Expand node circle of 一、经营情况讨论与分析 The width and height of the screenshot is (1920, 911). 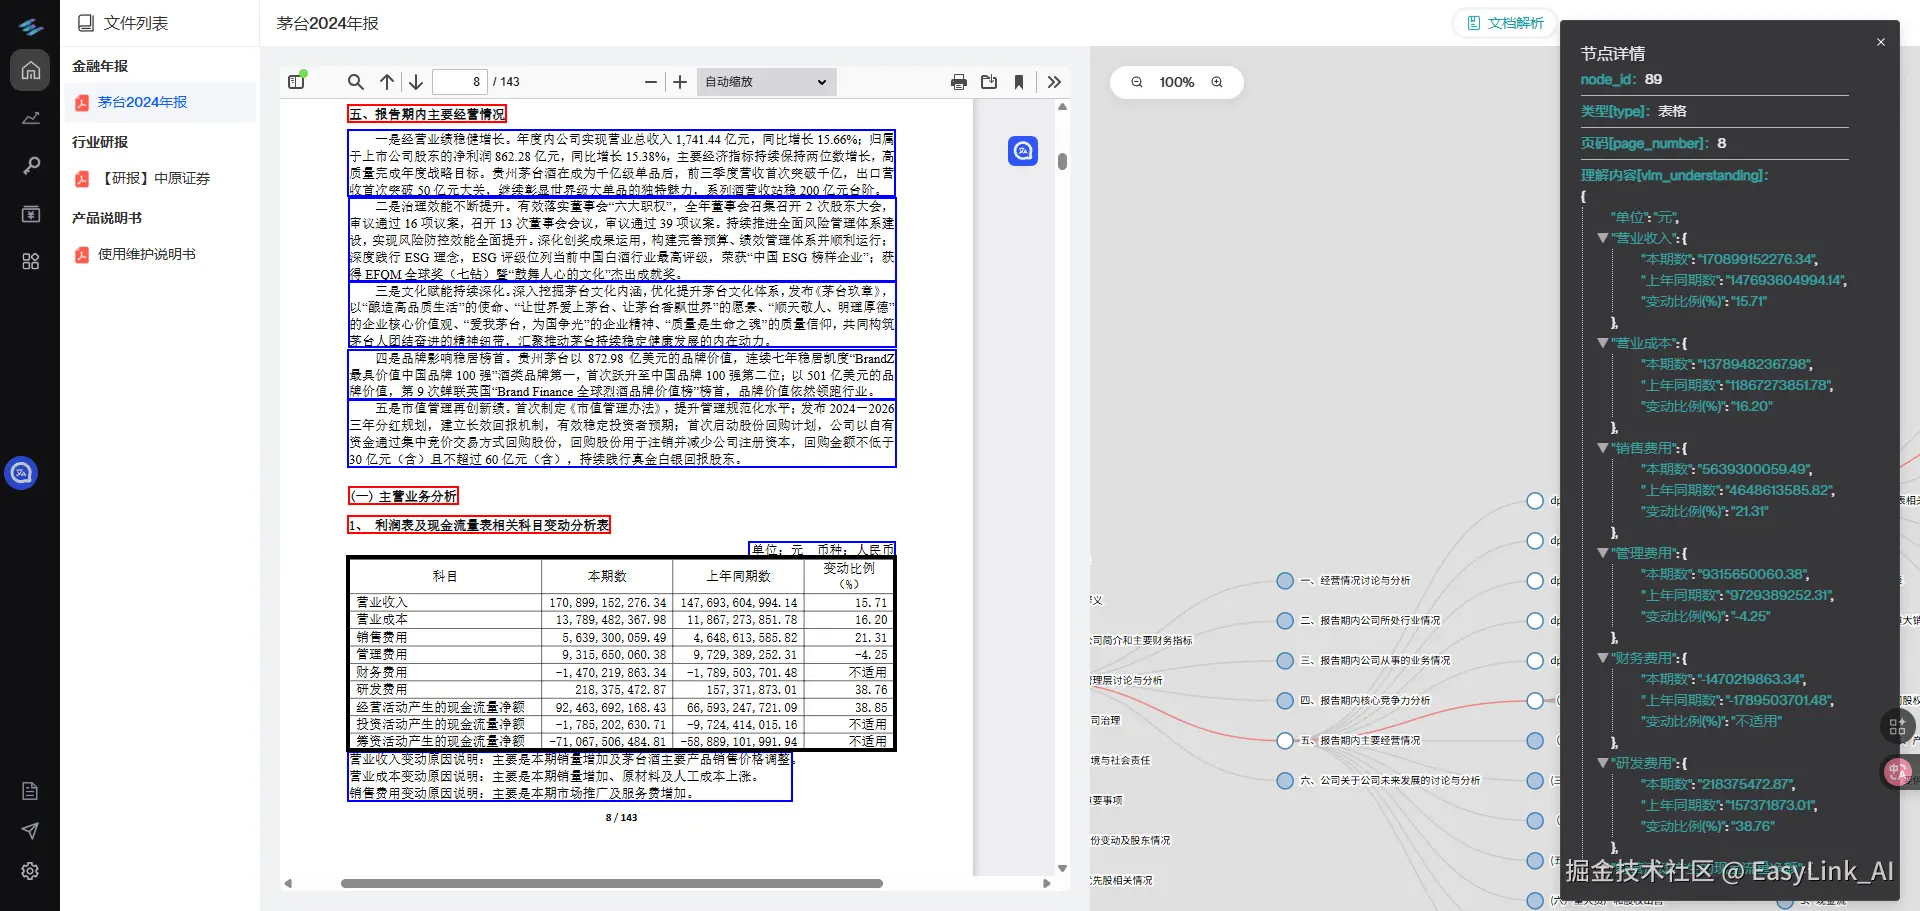click(1285, 581)
